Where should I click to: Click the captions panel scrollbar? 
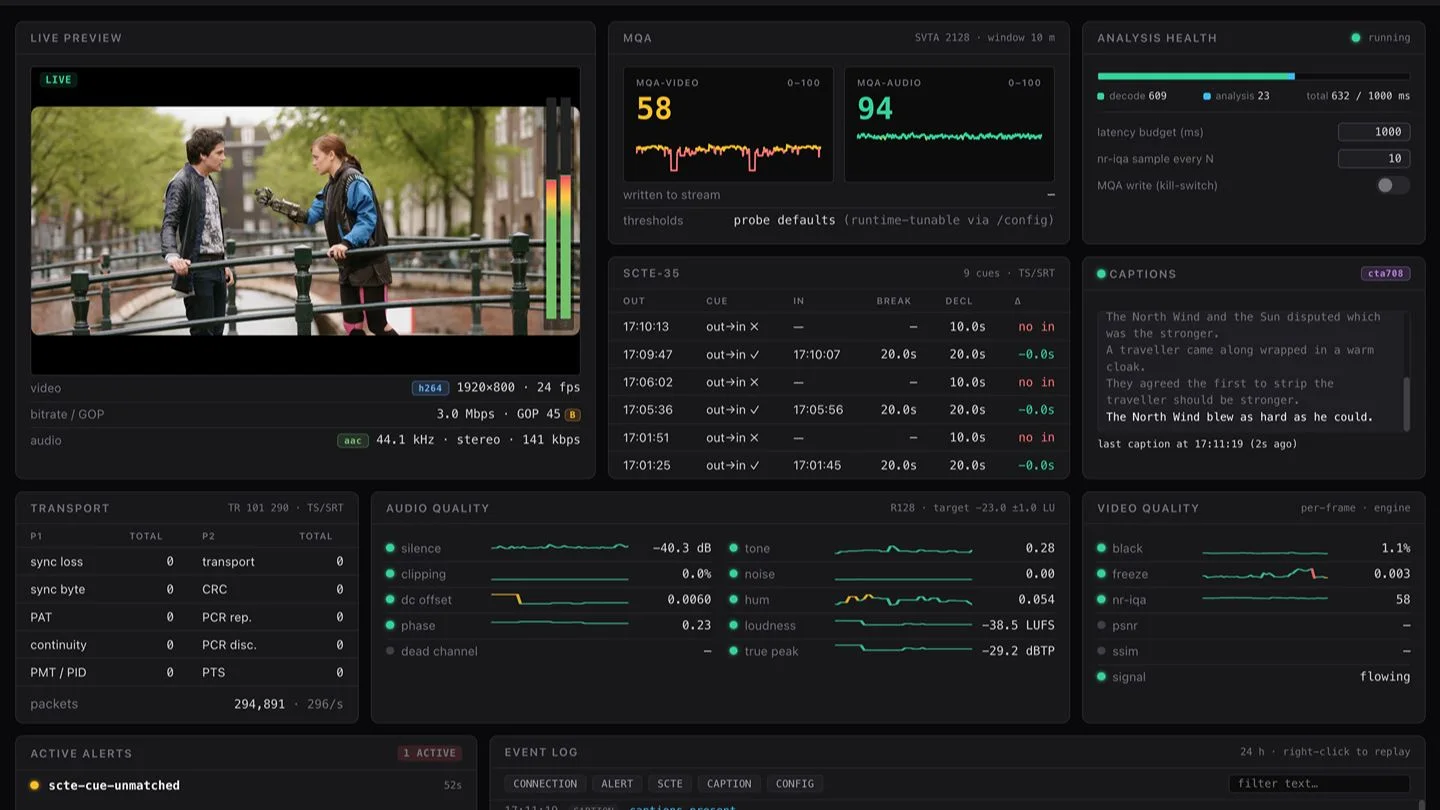coord(1407,404)
